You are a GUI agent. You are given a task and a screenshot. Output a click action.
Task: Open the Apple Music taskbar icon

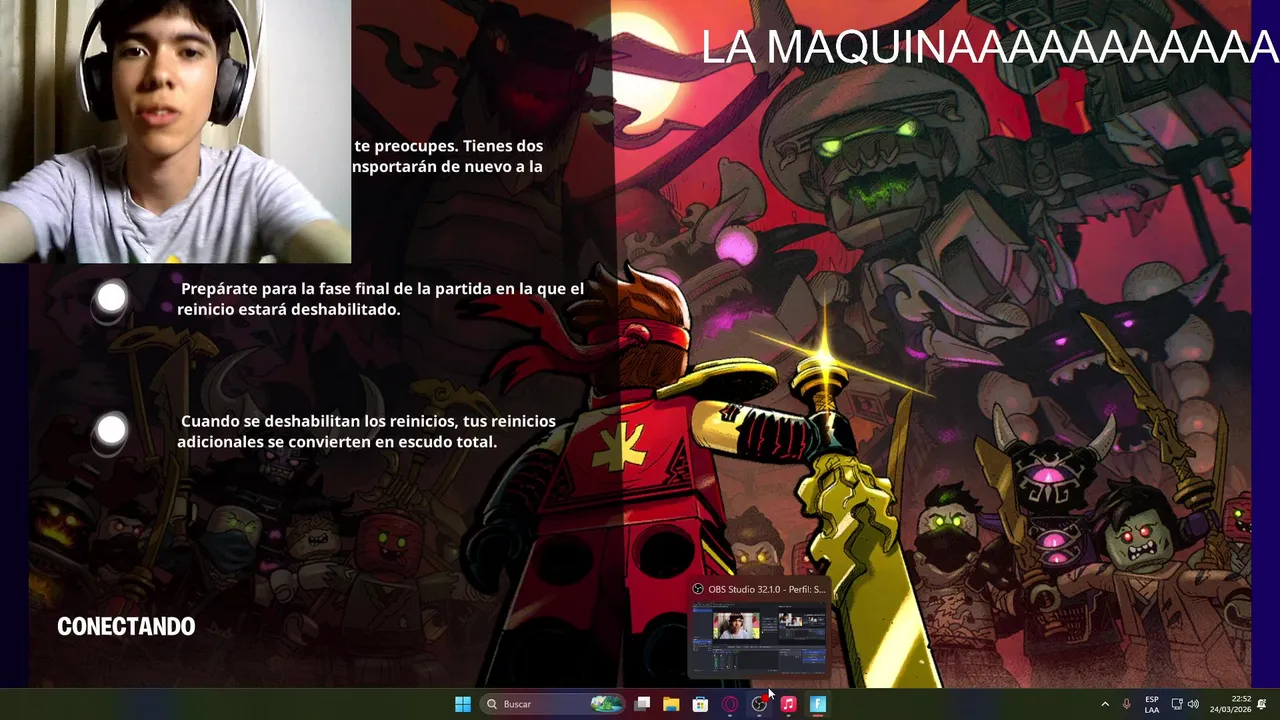(788, 704)
